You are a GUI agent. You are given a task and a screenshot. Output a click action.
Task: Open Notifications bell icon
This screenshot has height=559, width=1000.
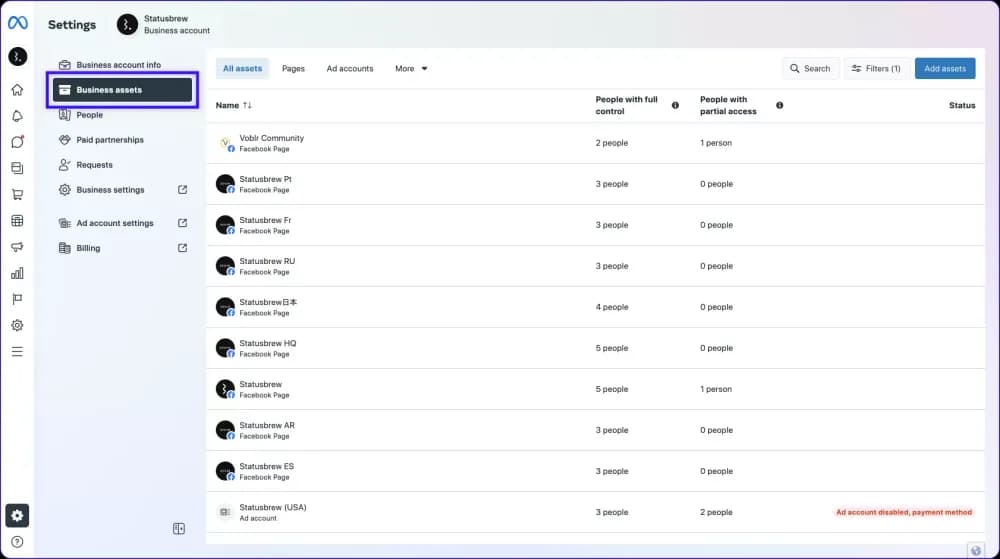click(x=17, y=116)
